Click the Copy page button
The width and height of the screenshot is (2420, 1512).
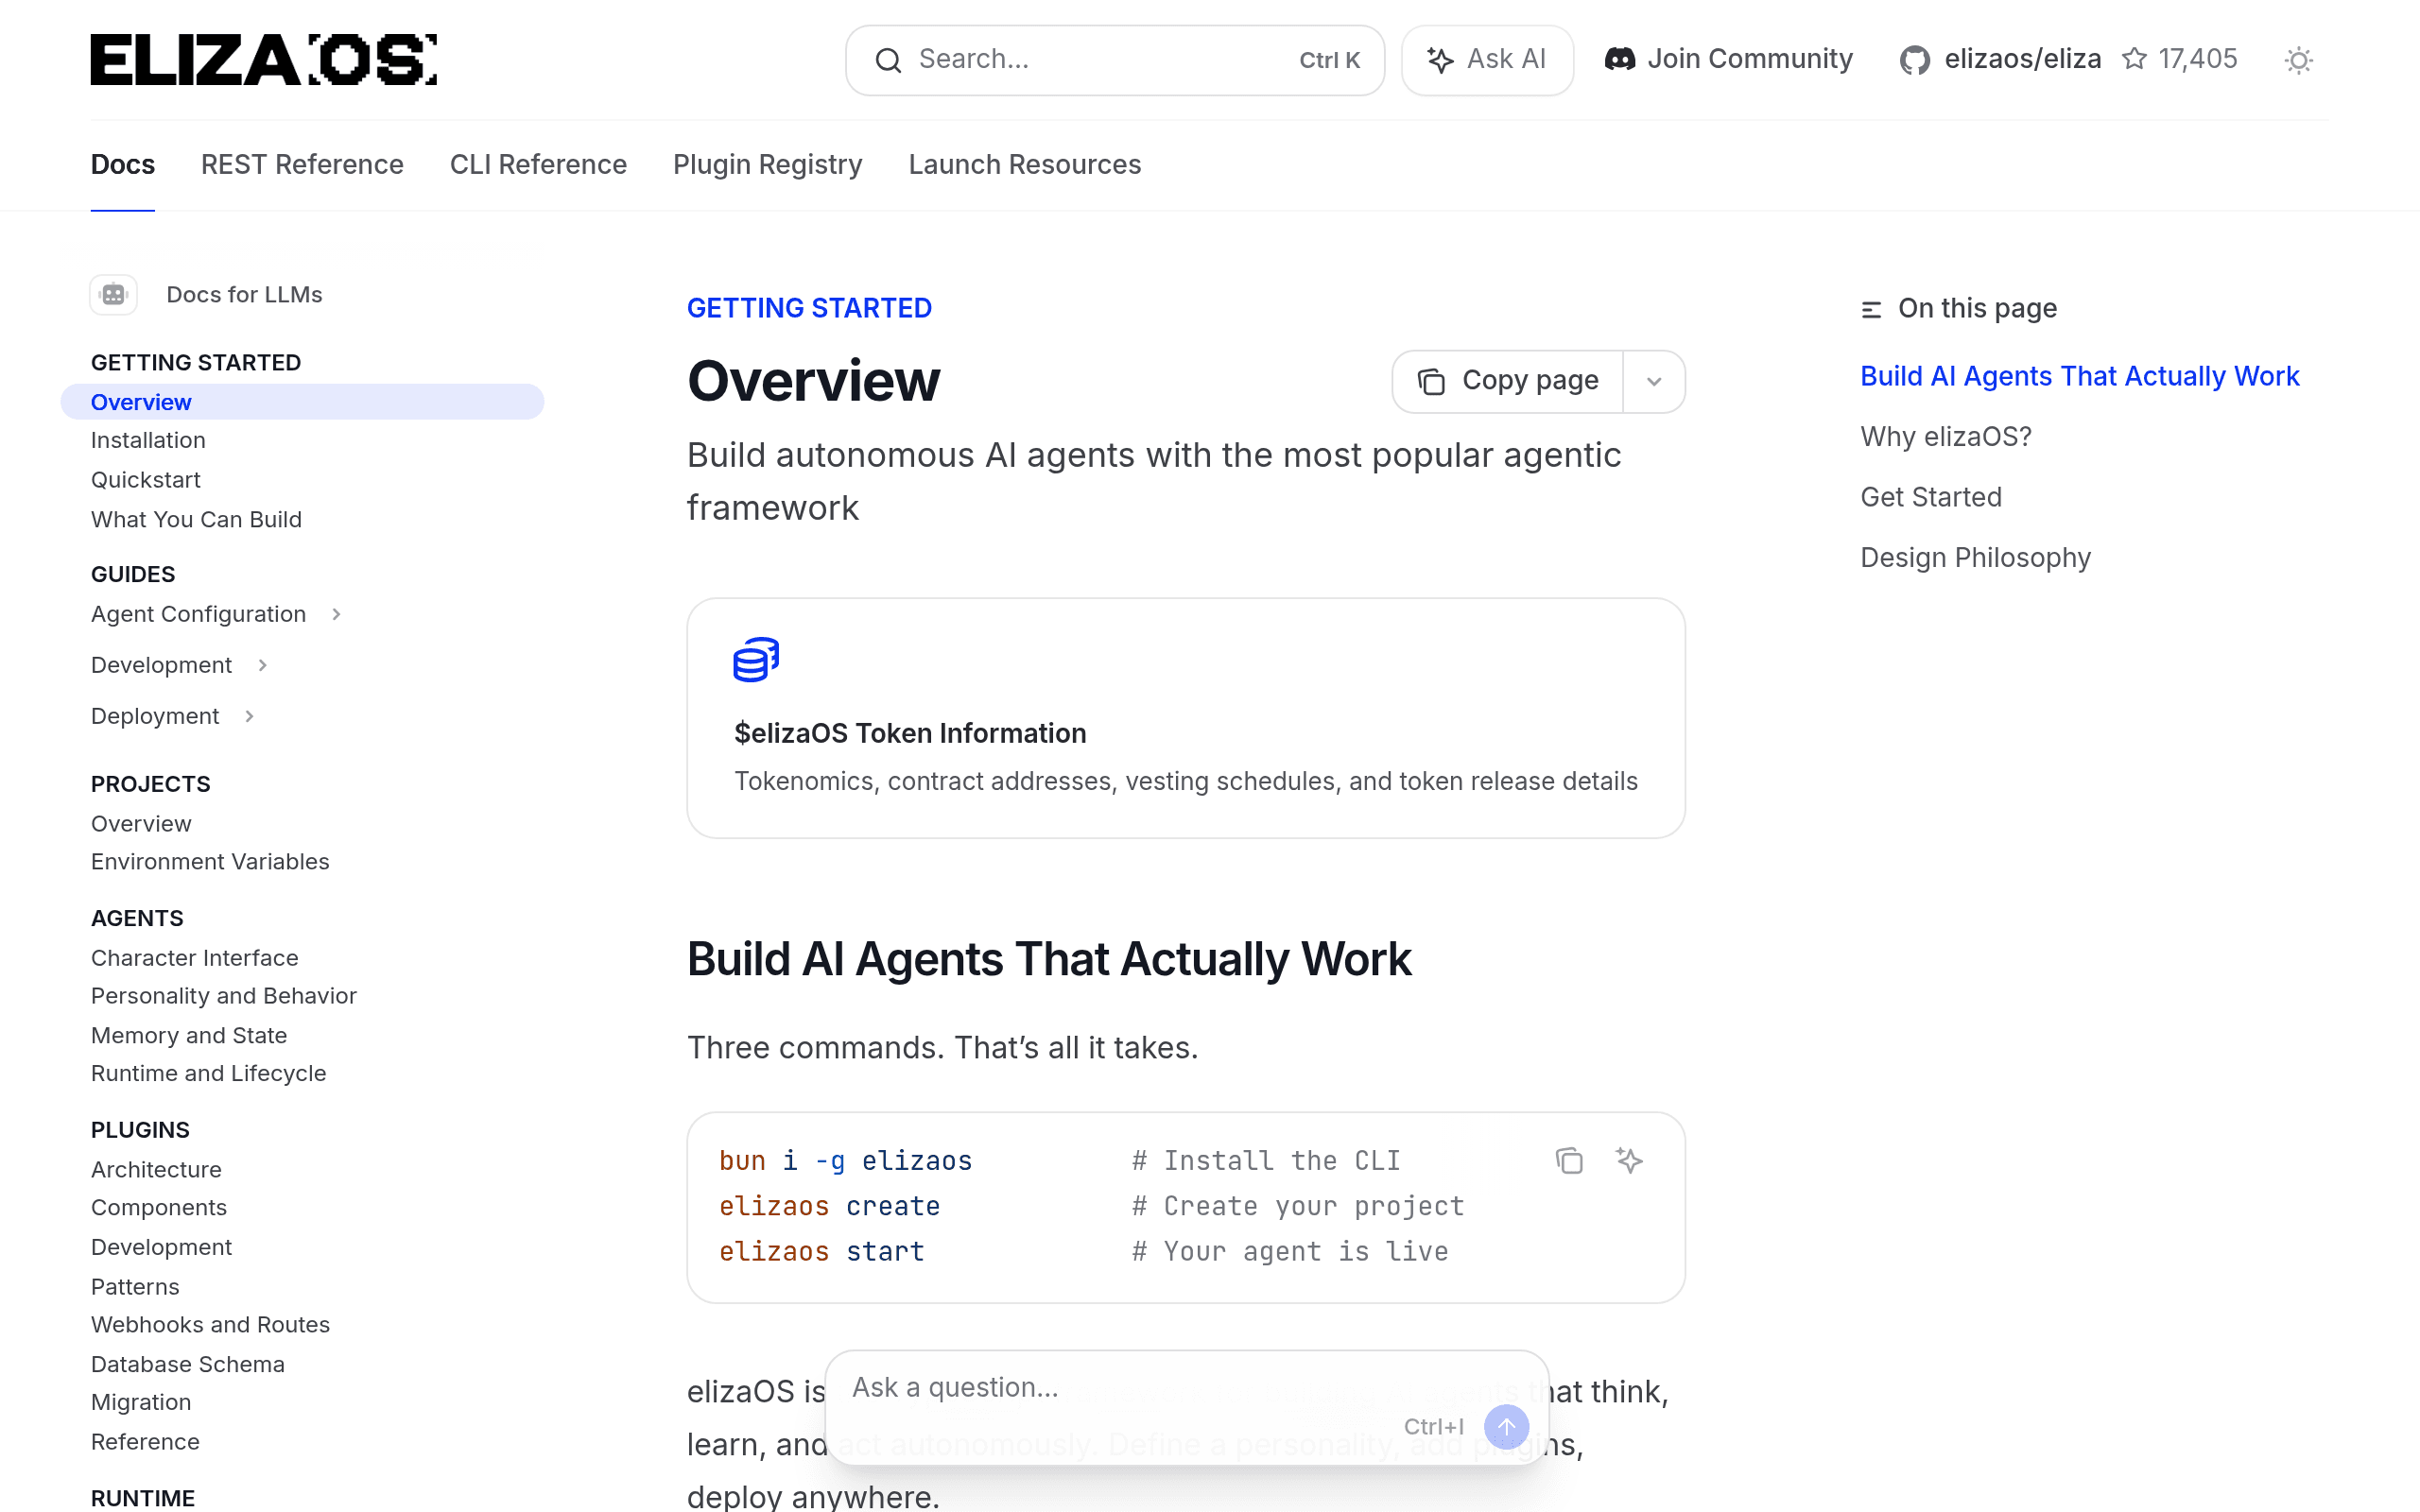pos(1508,381)
